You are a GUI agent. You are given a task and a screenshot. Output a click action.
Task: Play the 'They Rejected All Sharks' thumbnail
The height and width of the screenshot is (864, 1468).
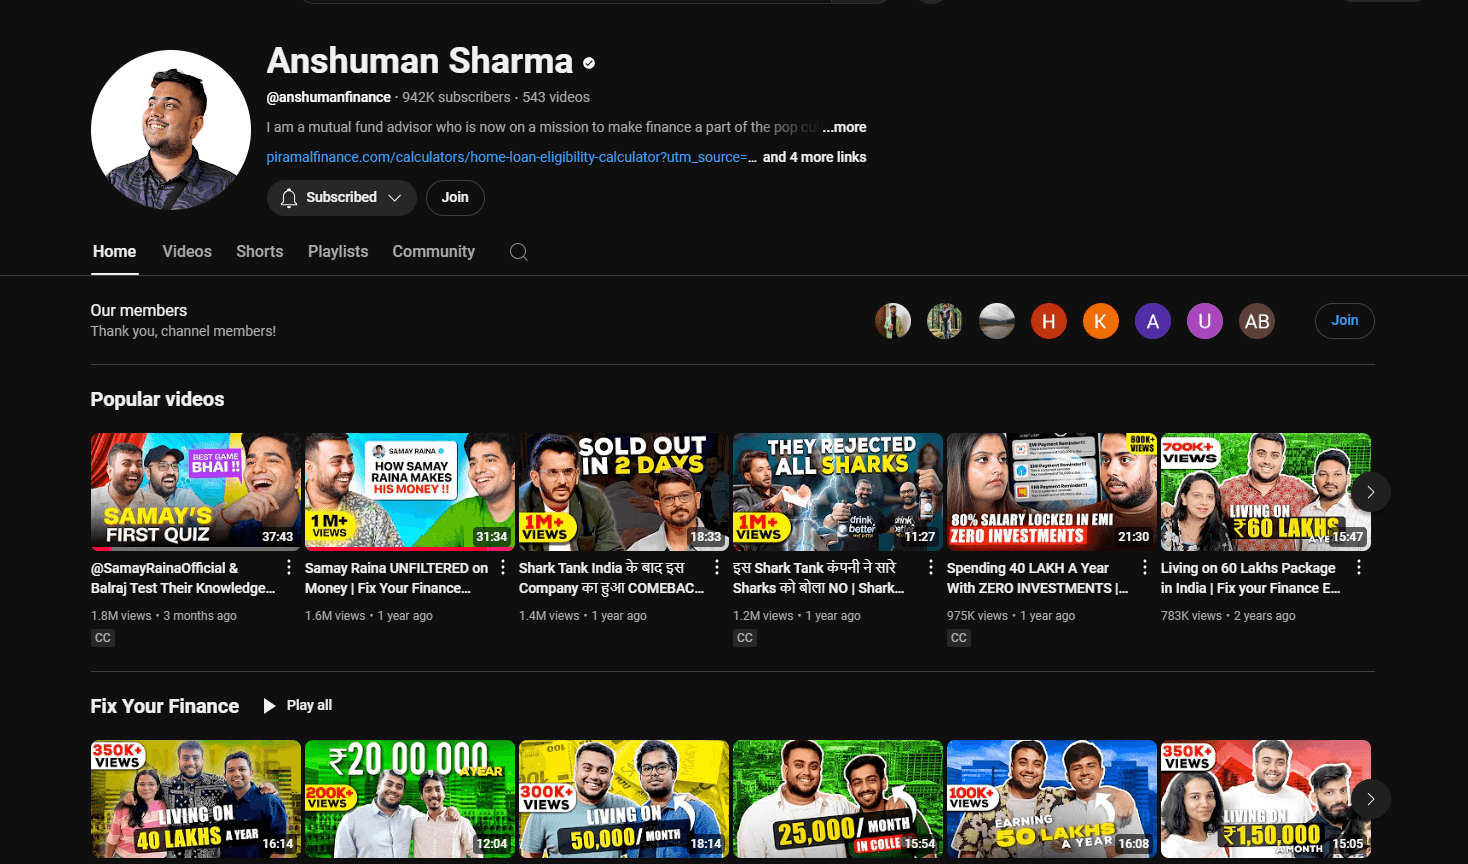[x=838, y=492]
